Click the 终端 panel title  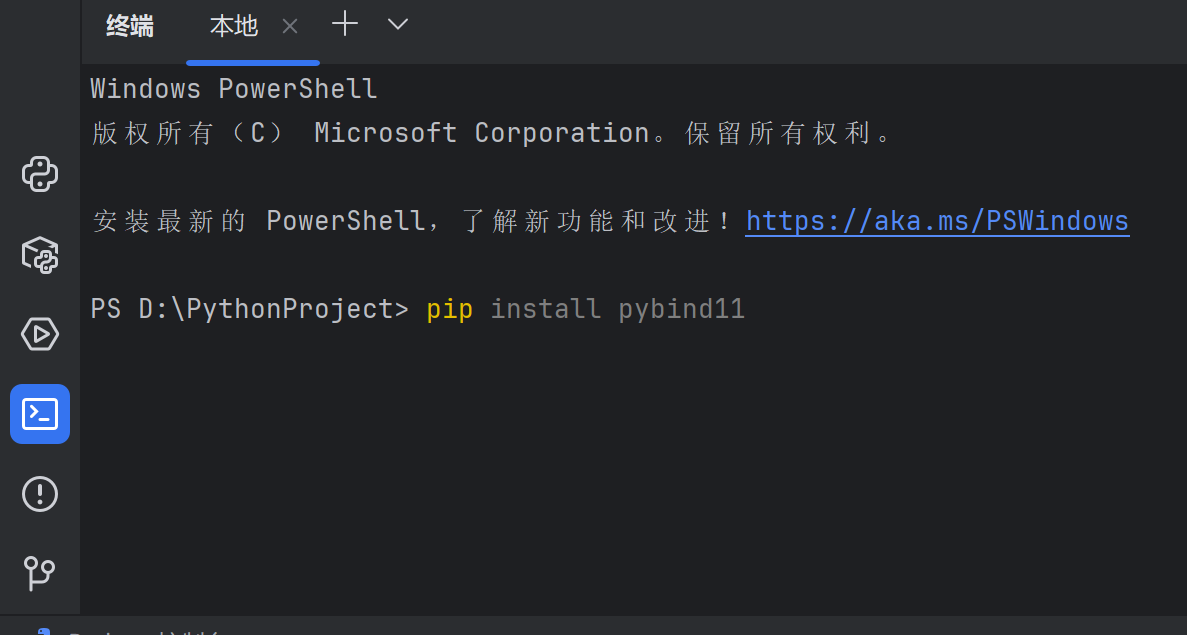129,27
